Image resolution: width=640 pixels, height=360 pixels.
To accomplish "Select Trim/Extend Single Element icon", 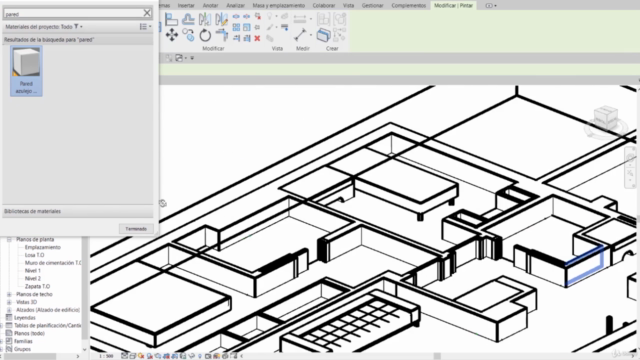I will point(236,38).
